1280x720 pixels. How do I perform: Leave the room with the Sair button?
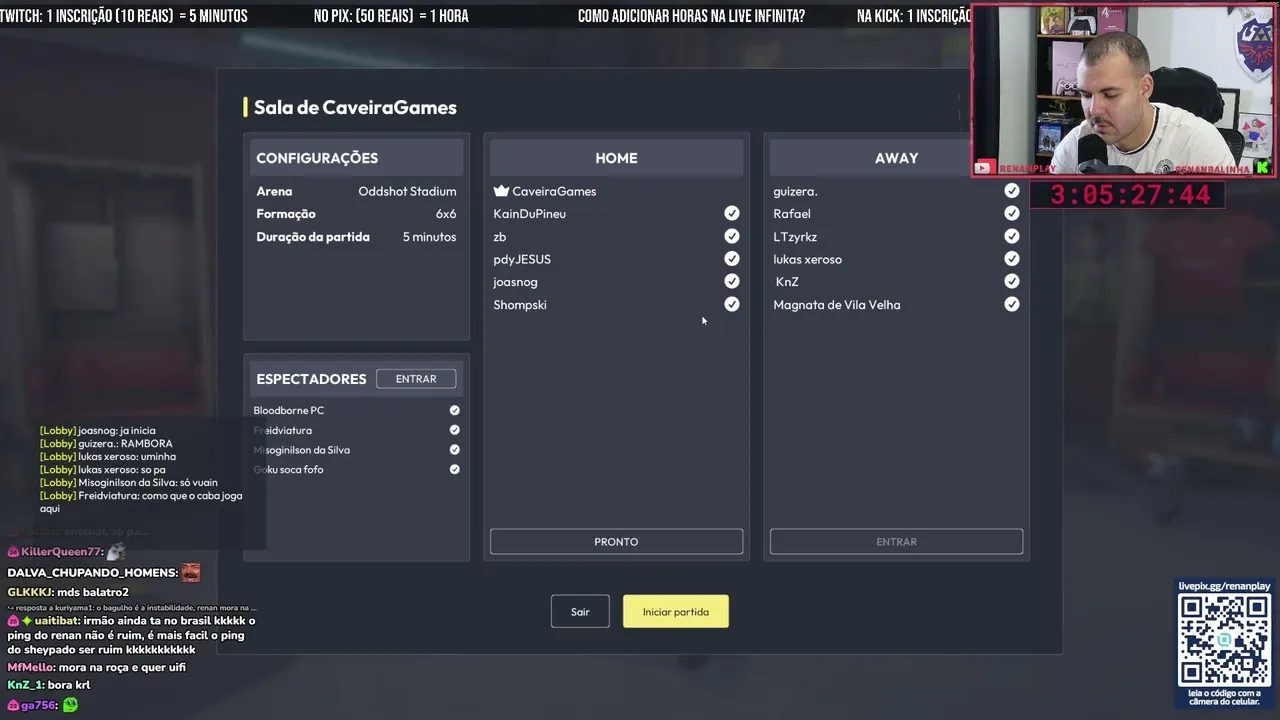click(580, 612)
